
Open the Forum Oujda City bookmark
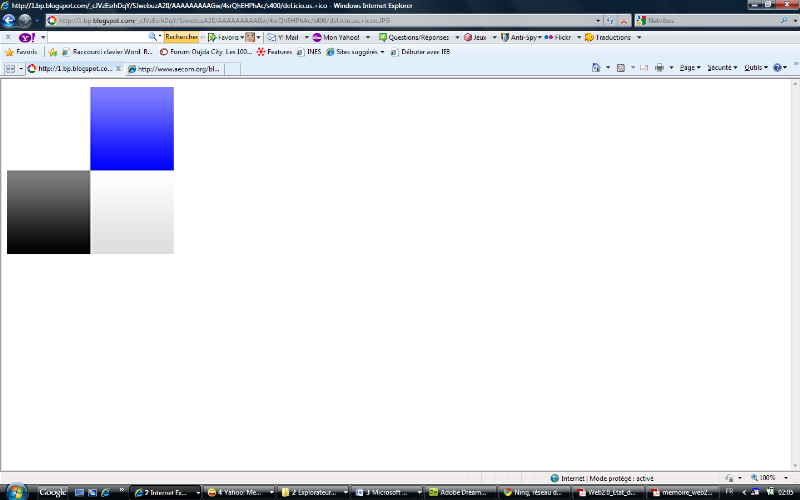point(206,52)
